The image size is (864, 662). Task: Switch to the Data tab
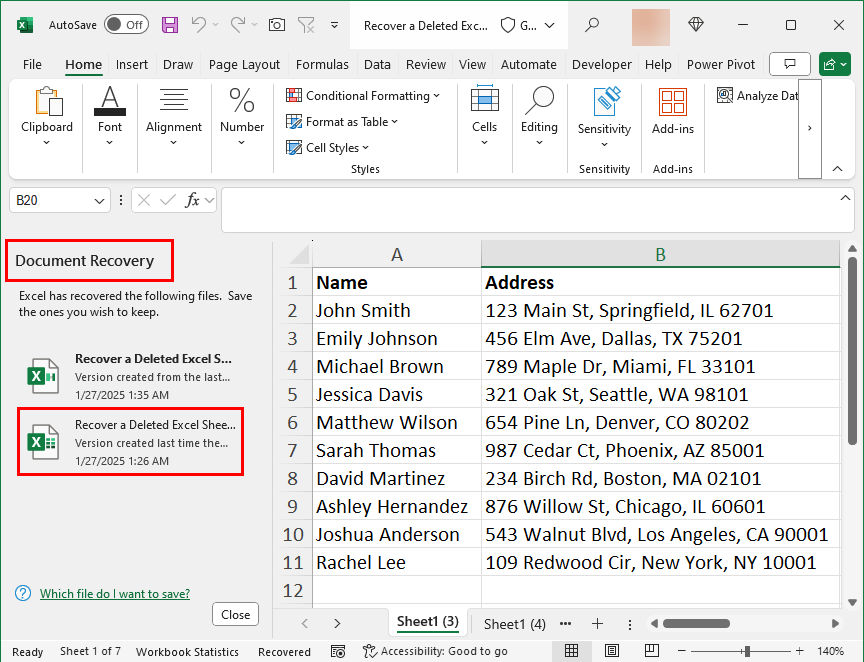click(x=377, y=64)
